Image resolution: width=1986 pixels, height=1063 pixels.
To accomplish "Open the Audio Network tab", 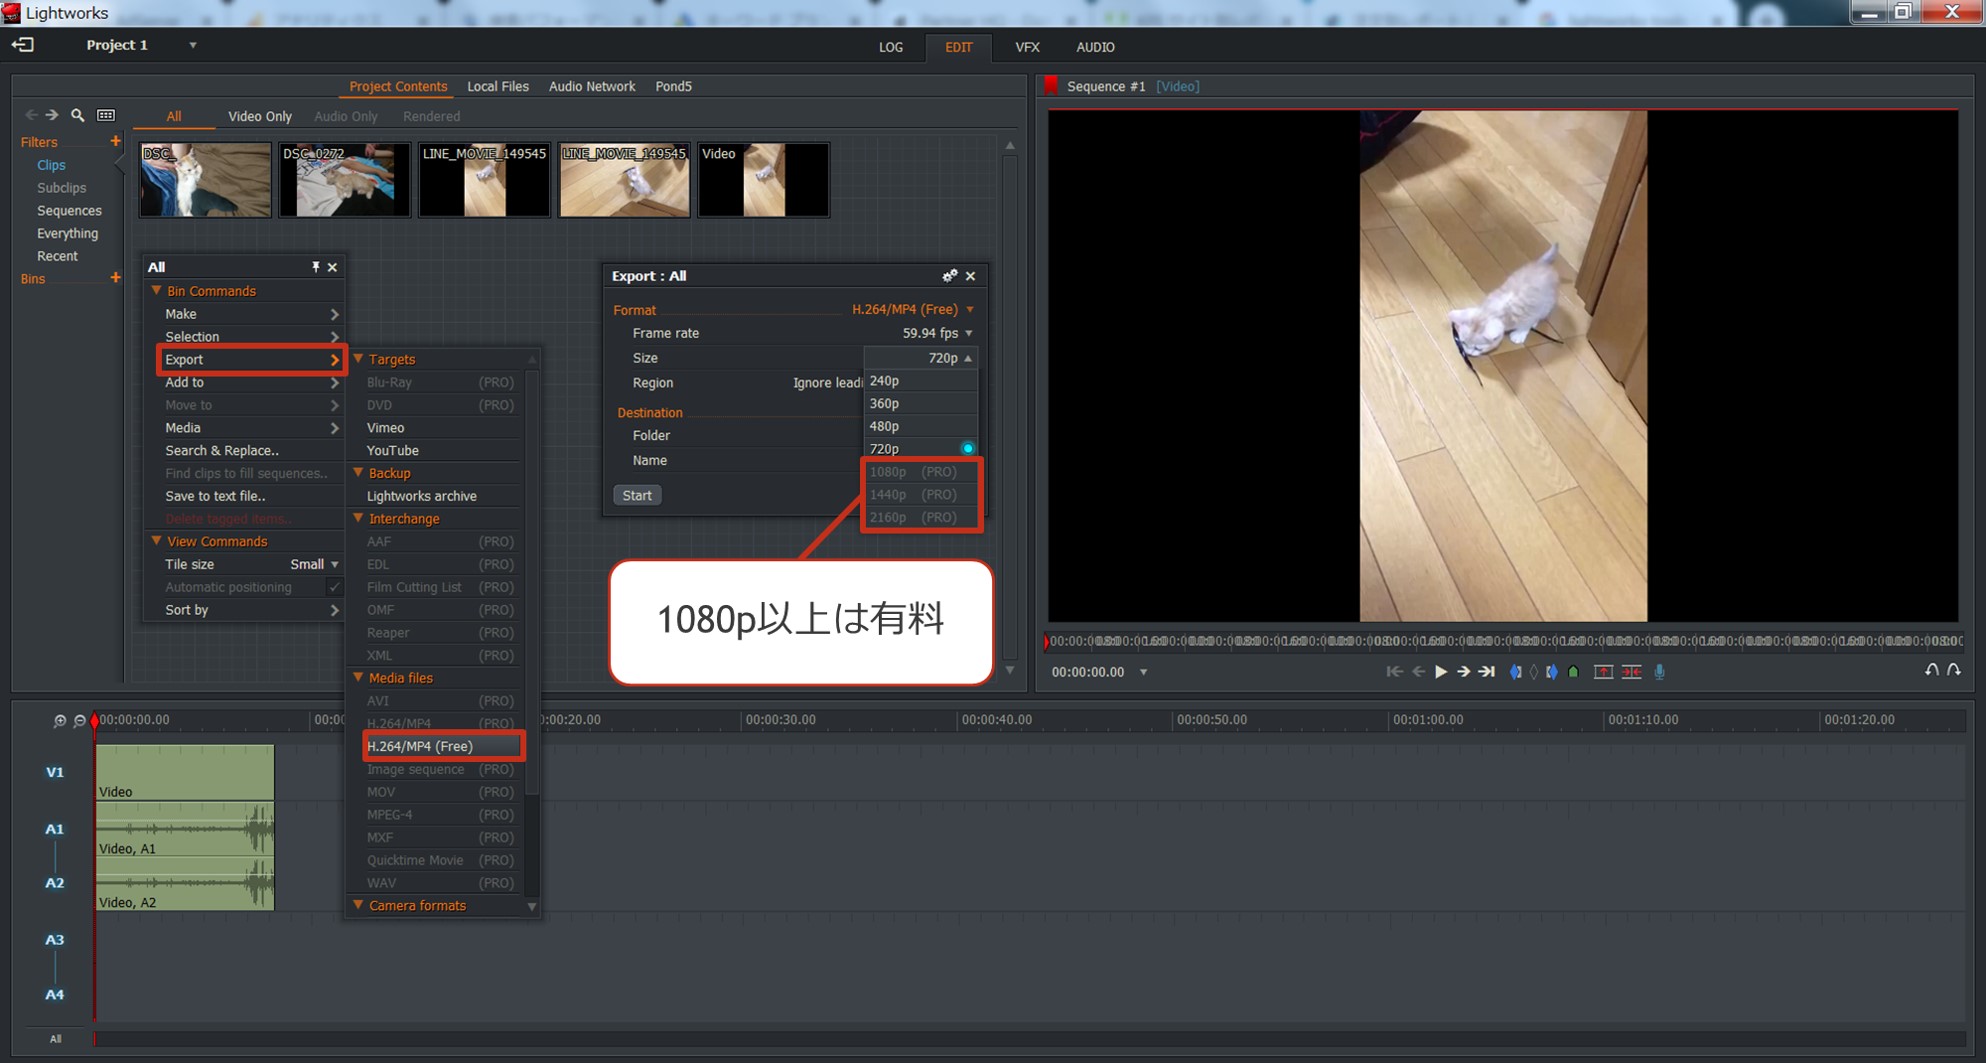I will tap(592, 86).
